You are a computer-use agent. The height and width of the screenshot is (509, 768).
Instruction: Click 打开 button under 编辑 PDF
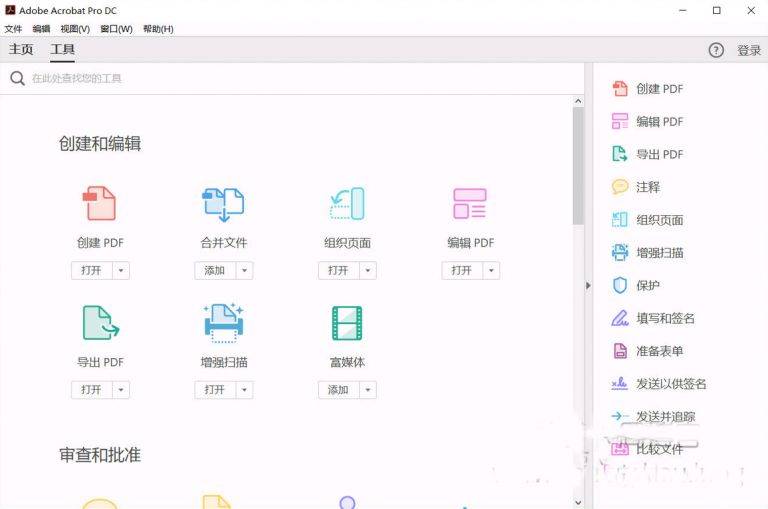click(x=462, y=270)
